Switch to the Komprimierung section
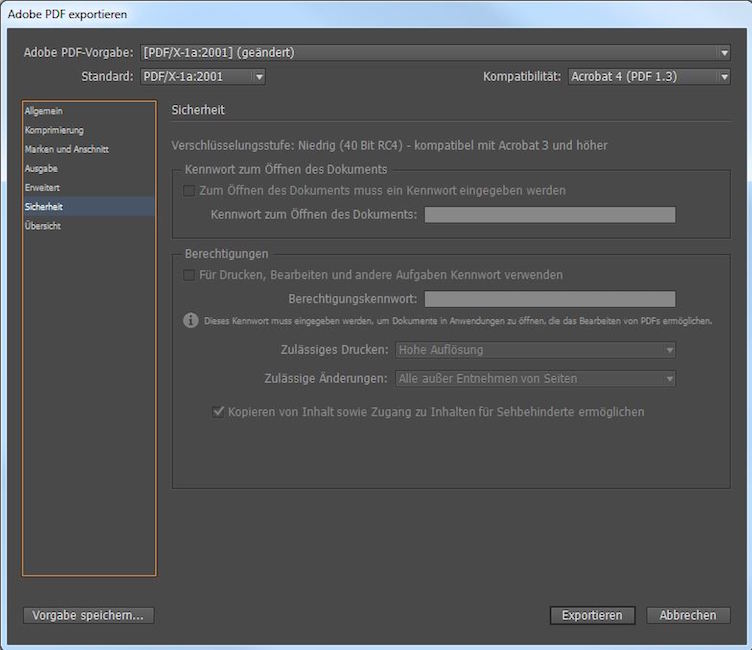This screenshot has width=752, height=650. 89,130
